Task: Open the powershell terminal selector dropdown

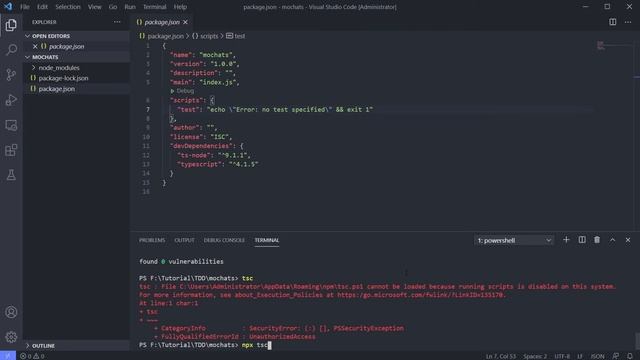Action: [x=514, y=240]
